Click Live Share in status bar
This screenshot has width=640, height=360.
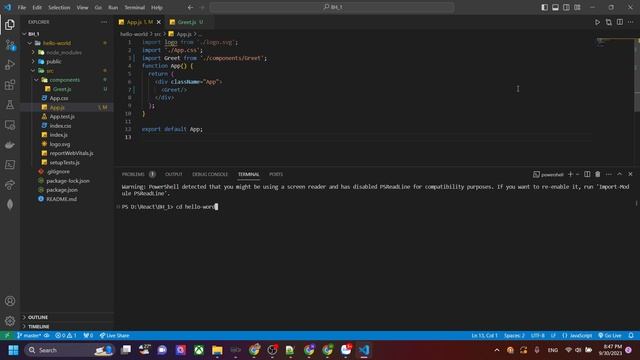coord(115,336)
